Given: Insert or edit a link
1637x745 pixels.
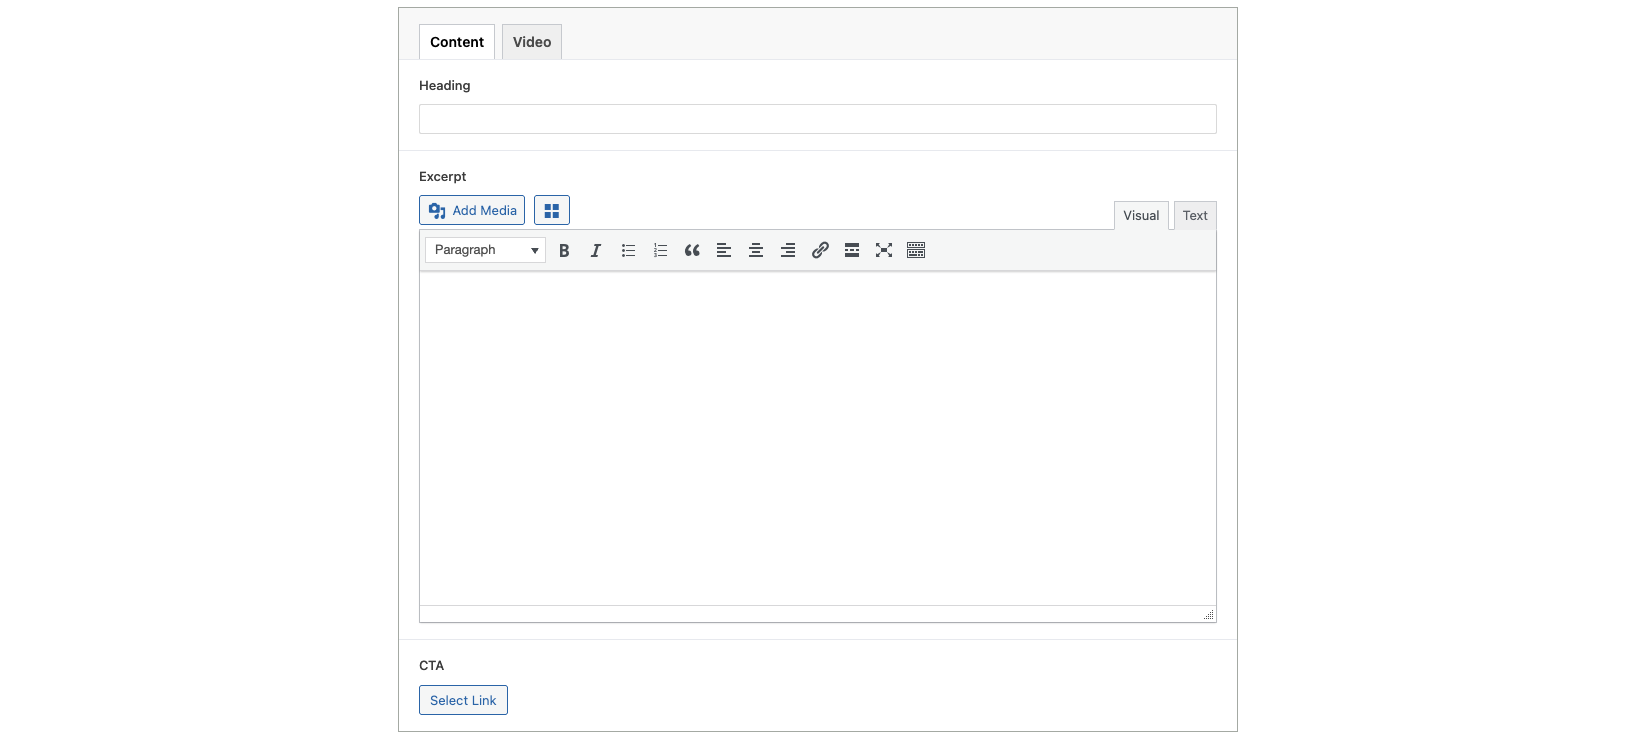Looking at the screenshot, I should point(820,251).
